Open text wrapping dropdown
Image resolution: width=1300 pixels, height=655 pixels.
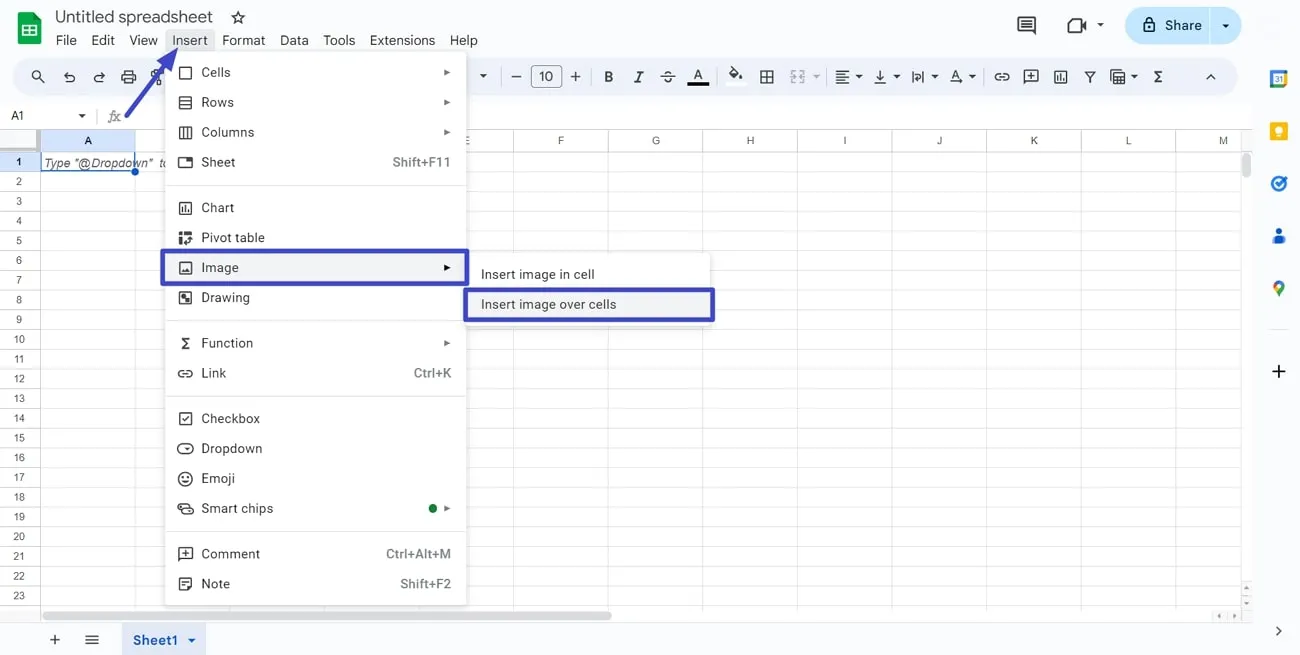point(925,77)
